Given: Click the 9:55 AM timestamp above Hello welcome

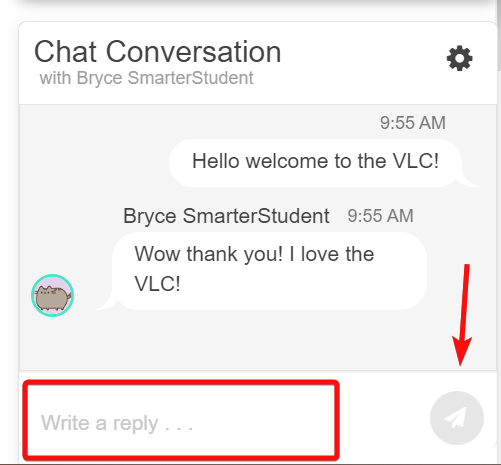Looking at the screenshot, I should point(413,123).
